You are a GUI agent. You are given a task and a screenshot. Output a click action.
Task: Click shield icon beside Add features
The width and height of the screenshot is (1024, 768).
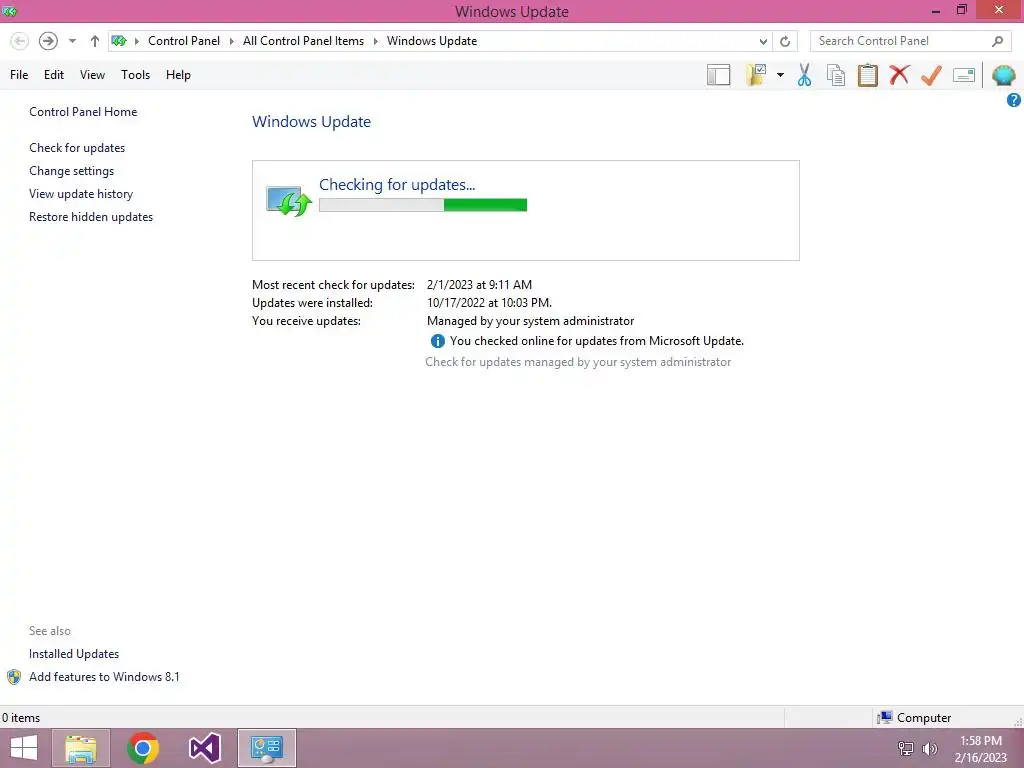(14, 677)
